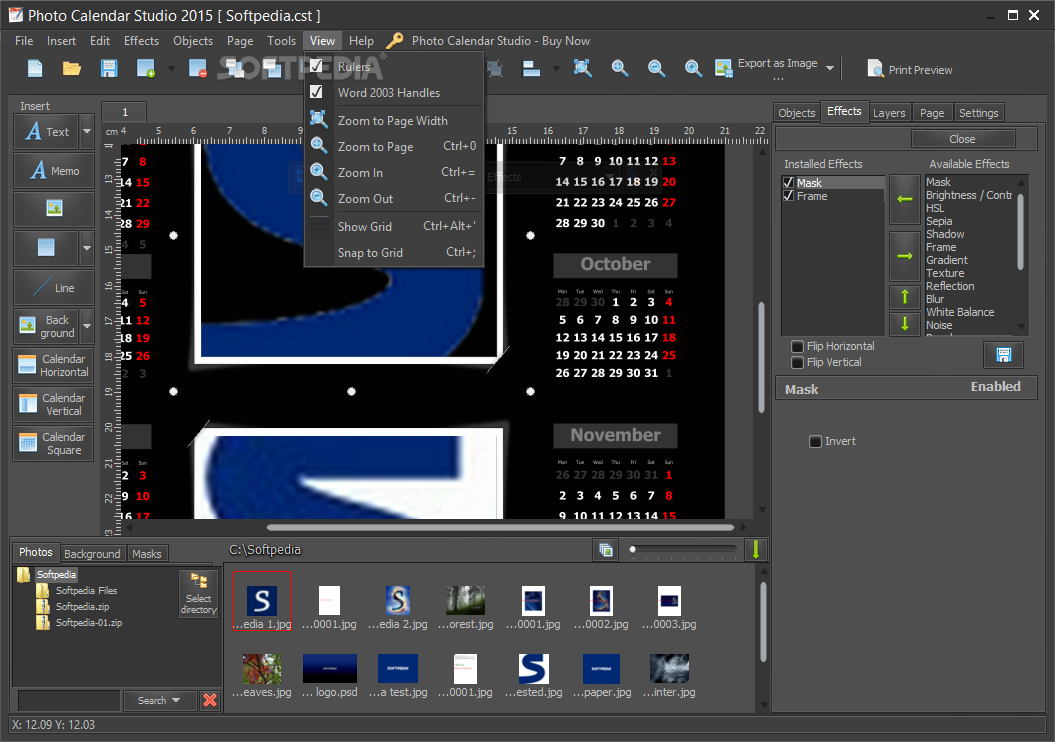Insert a Line object

[x=54, y=287]
